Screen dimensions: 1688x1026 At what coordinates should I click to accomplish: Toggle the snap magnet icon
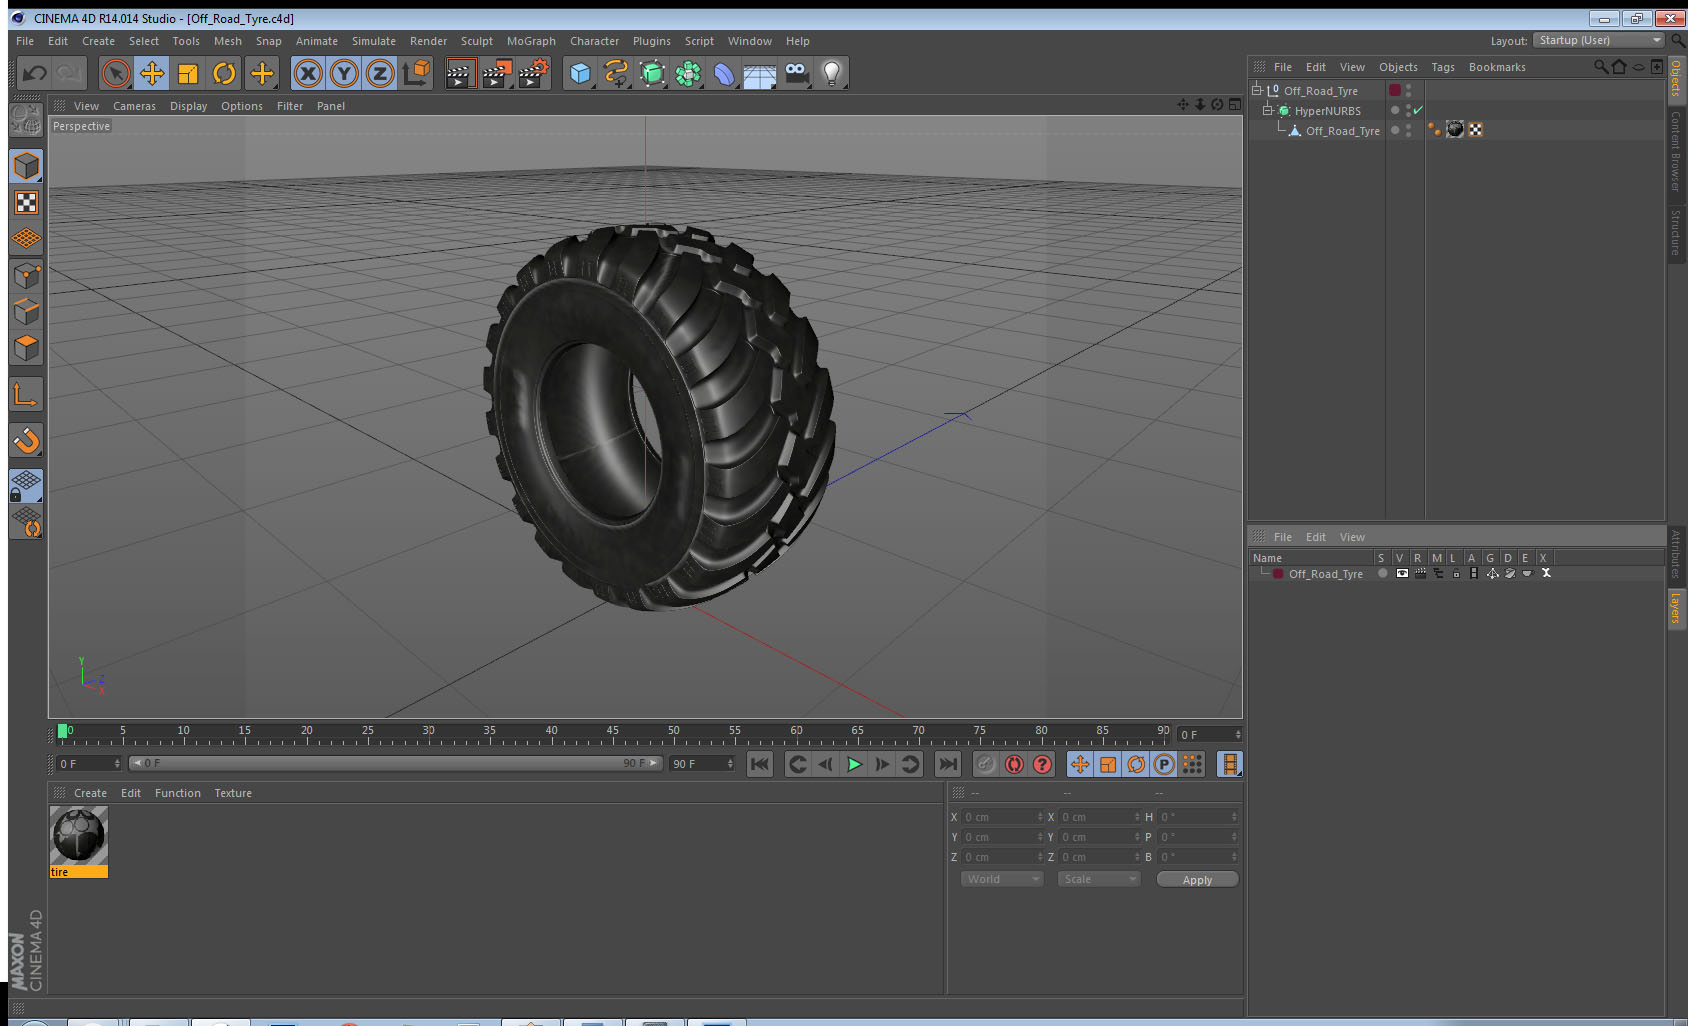tap(26, 440)
